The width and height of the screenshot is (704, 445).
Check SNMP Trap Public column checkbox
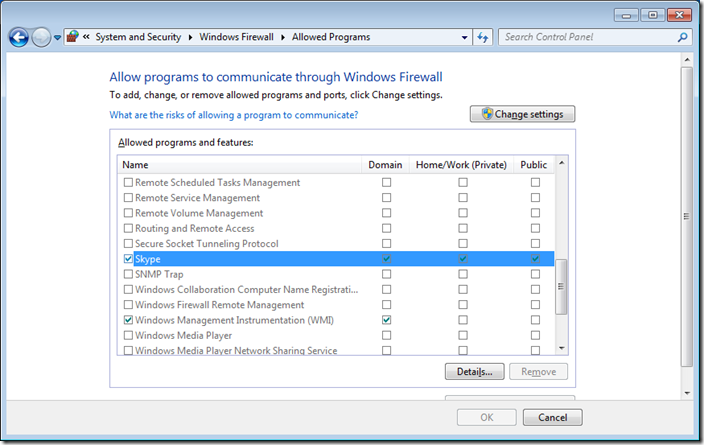point(535,274)
